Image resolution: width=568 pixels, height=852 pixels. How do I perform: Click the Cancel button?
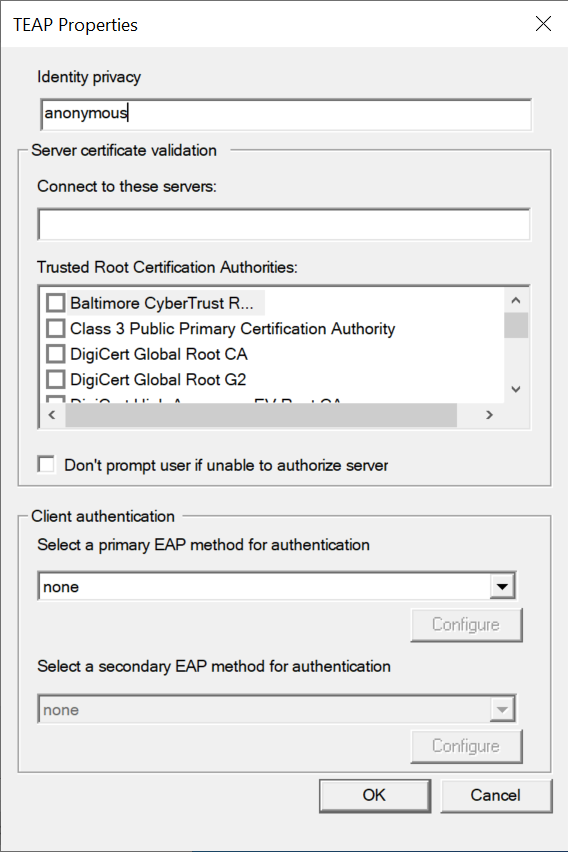click(496, 795)
